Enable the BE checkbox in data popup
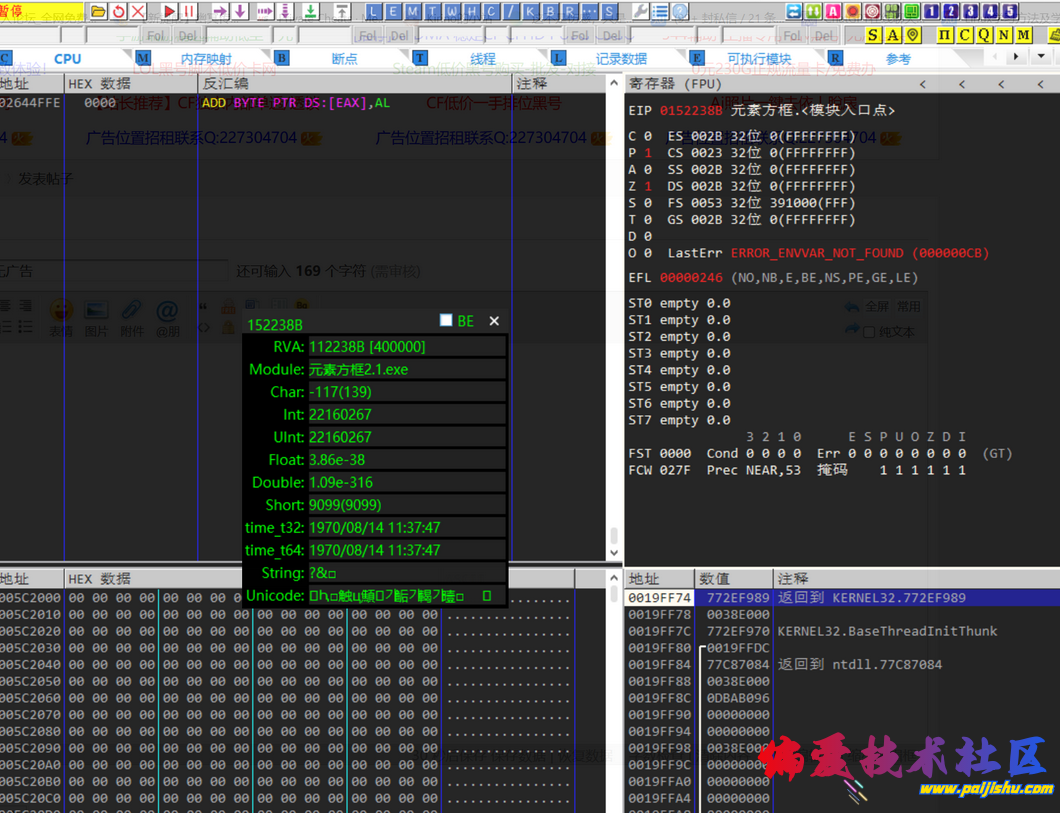 click(x=446, y=320)
